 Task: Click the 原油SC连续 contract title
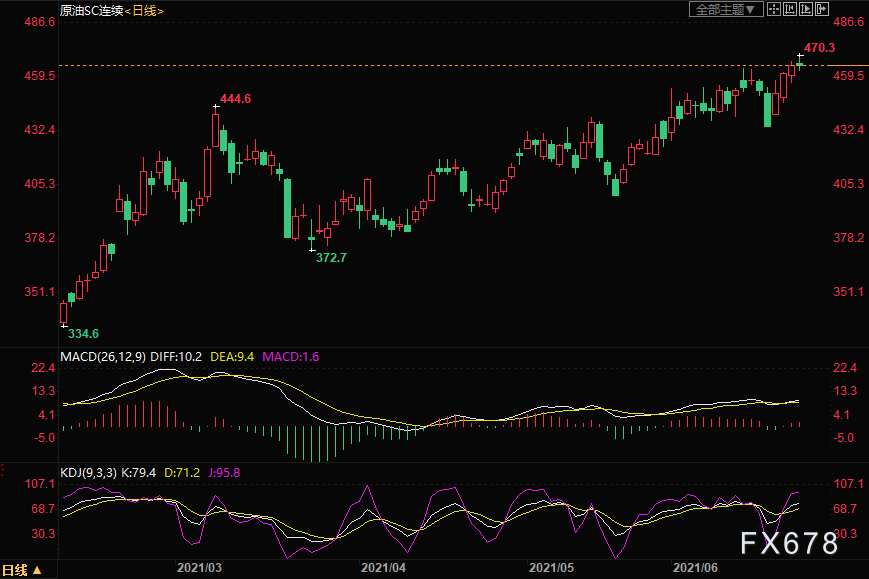pyautogui.click(x=91, y=11)
